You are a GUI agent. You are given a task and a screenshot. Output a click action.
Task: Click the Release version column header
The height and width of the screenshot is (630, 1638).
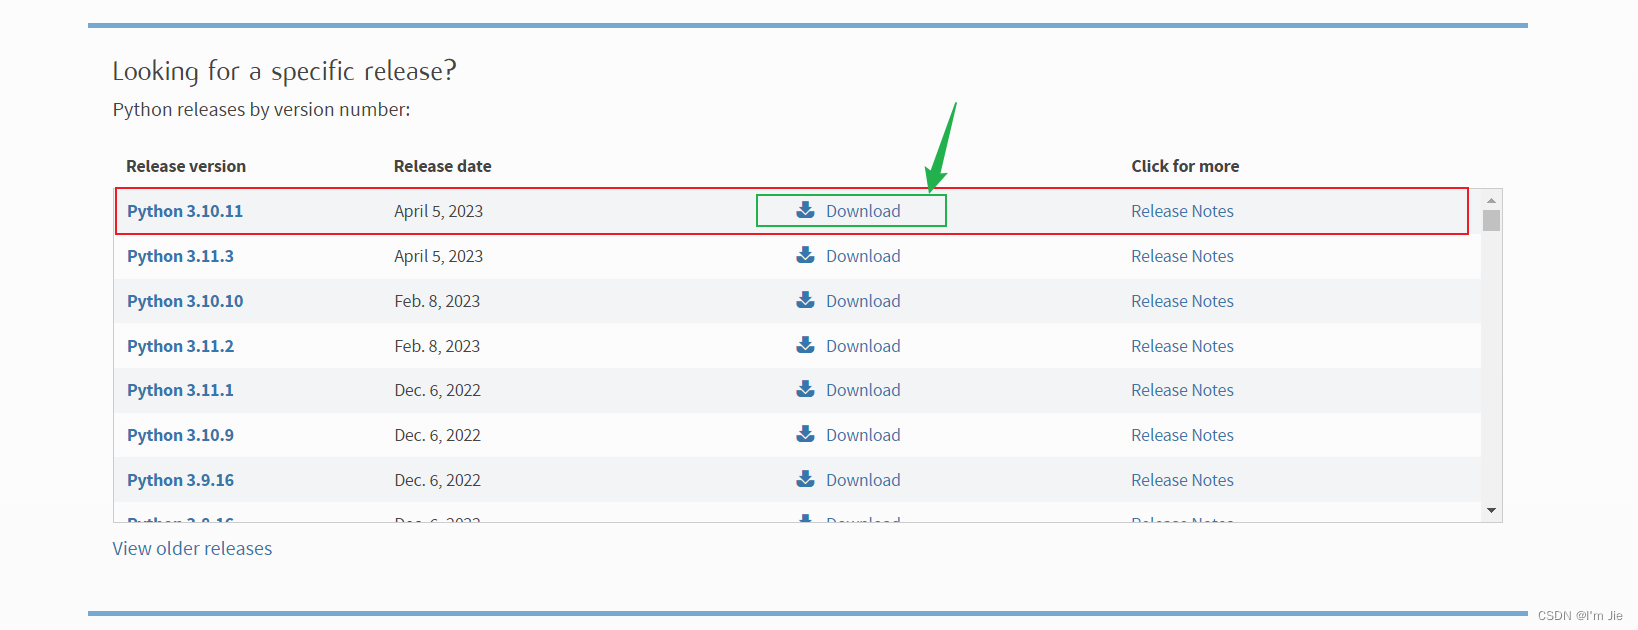[x=186, y=166]
